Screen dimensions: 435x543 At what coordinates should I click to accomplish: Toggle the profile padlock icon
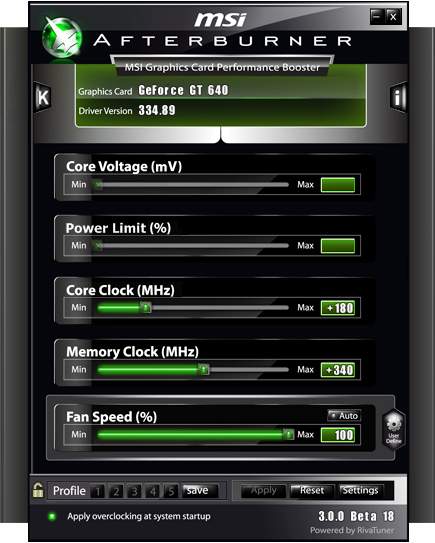[x=38, y=490]
